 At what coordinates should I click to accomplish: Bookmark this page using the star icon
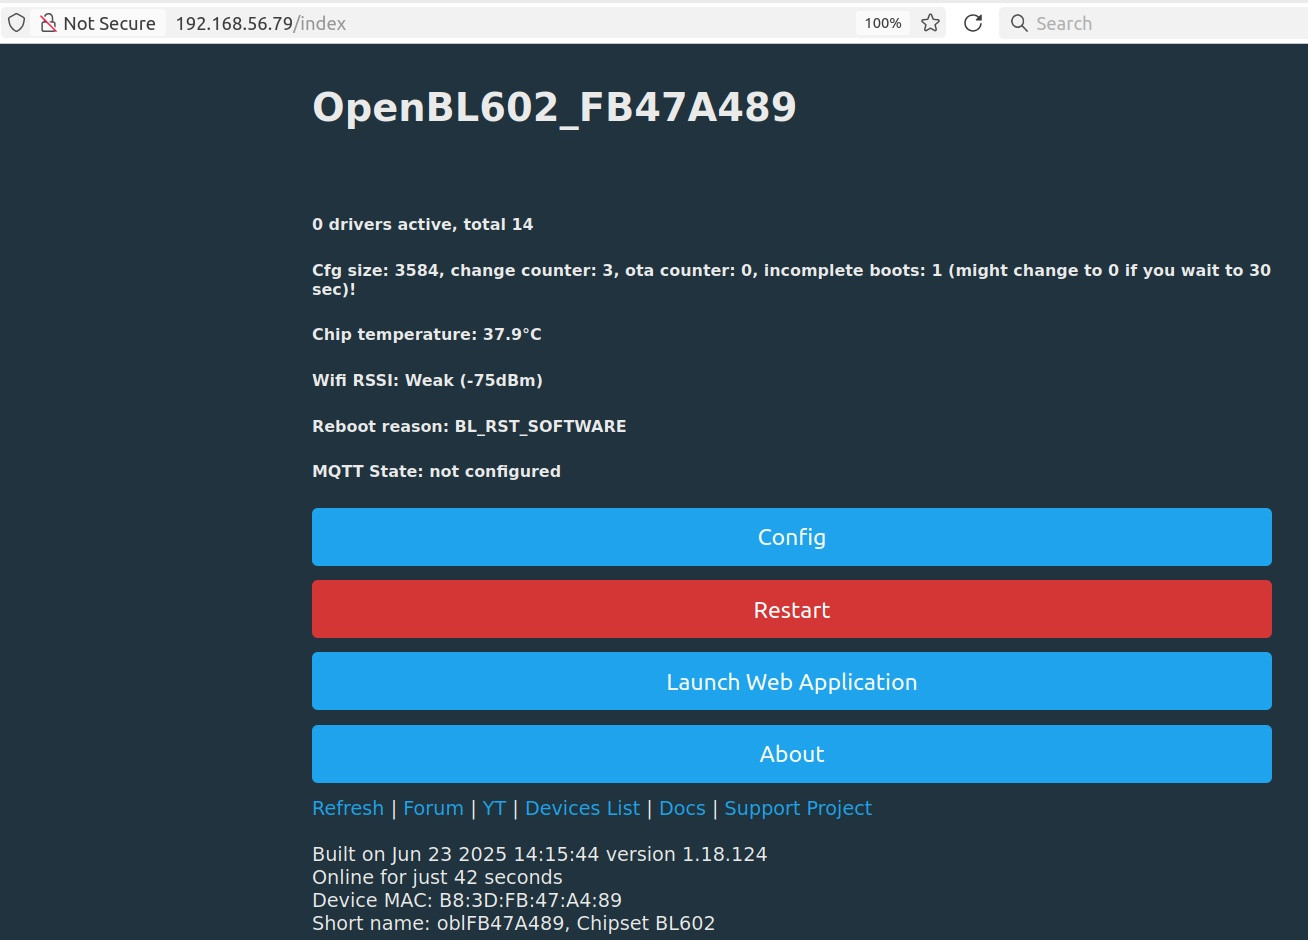tap(930, 22)
